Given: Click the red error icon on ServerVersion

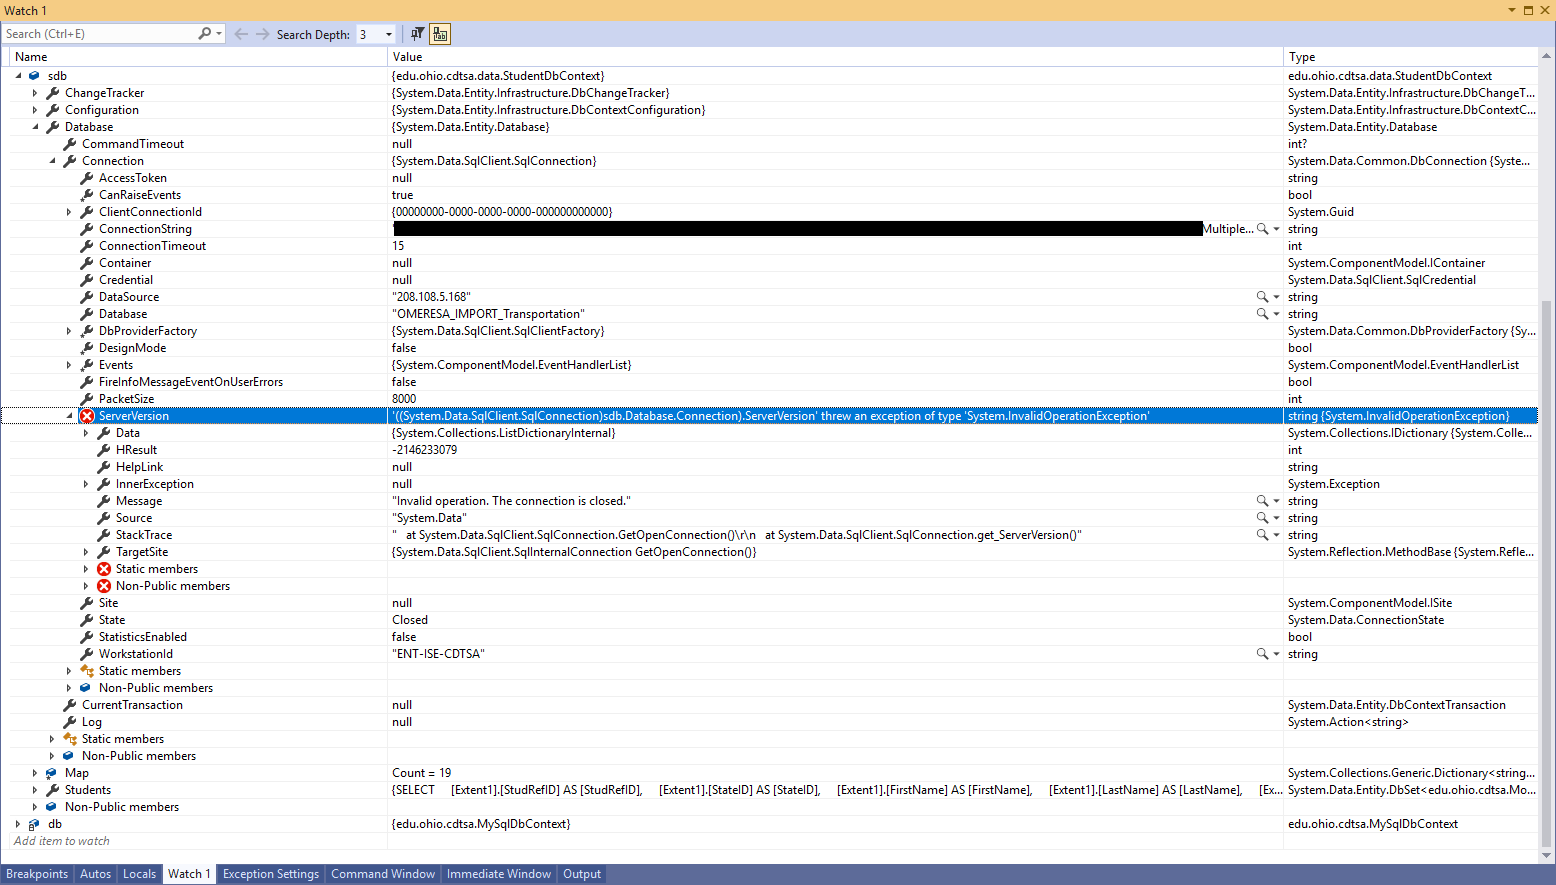Looking at the screenshot, I should click(x=87, y=416).
